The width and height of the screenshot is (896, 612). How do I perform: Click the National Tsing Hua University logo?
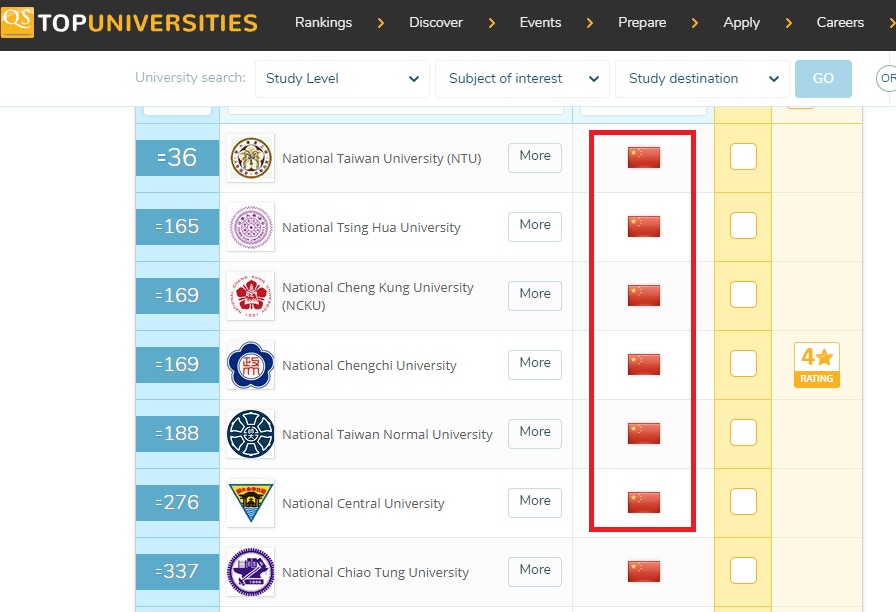point(249,226)
